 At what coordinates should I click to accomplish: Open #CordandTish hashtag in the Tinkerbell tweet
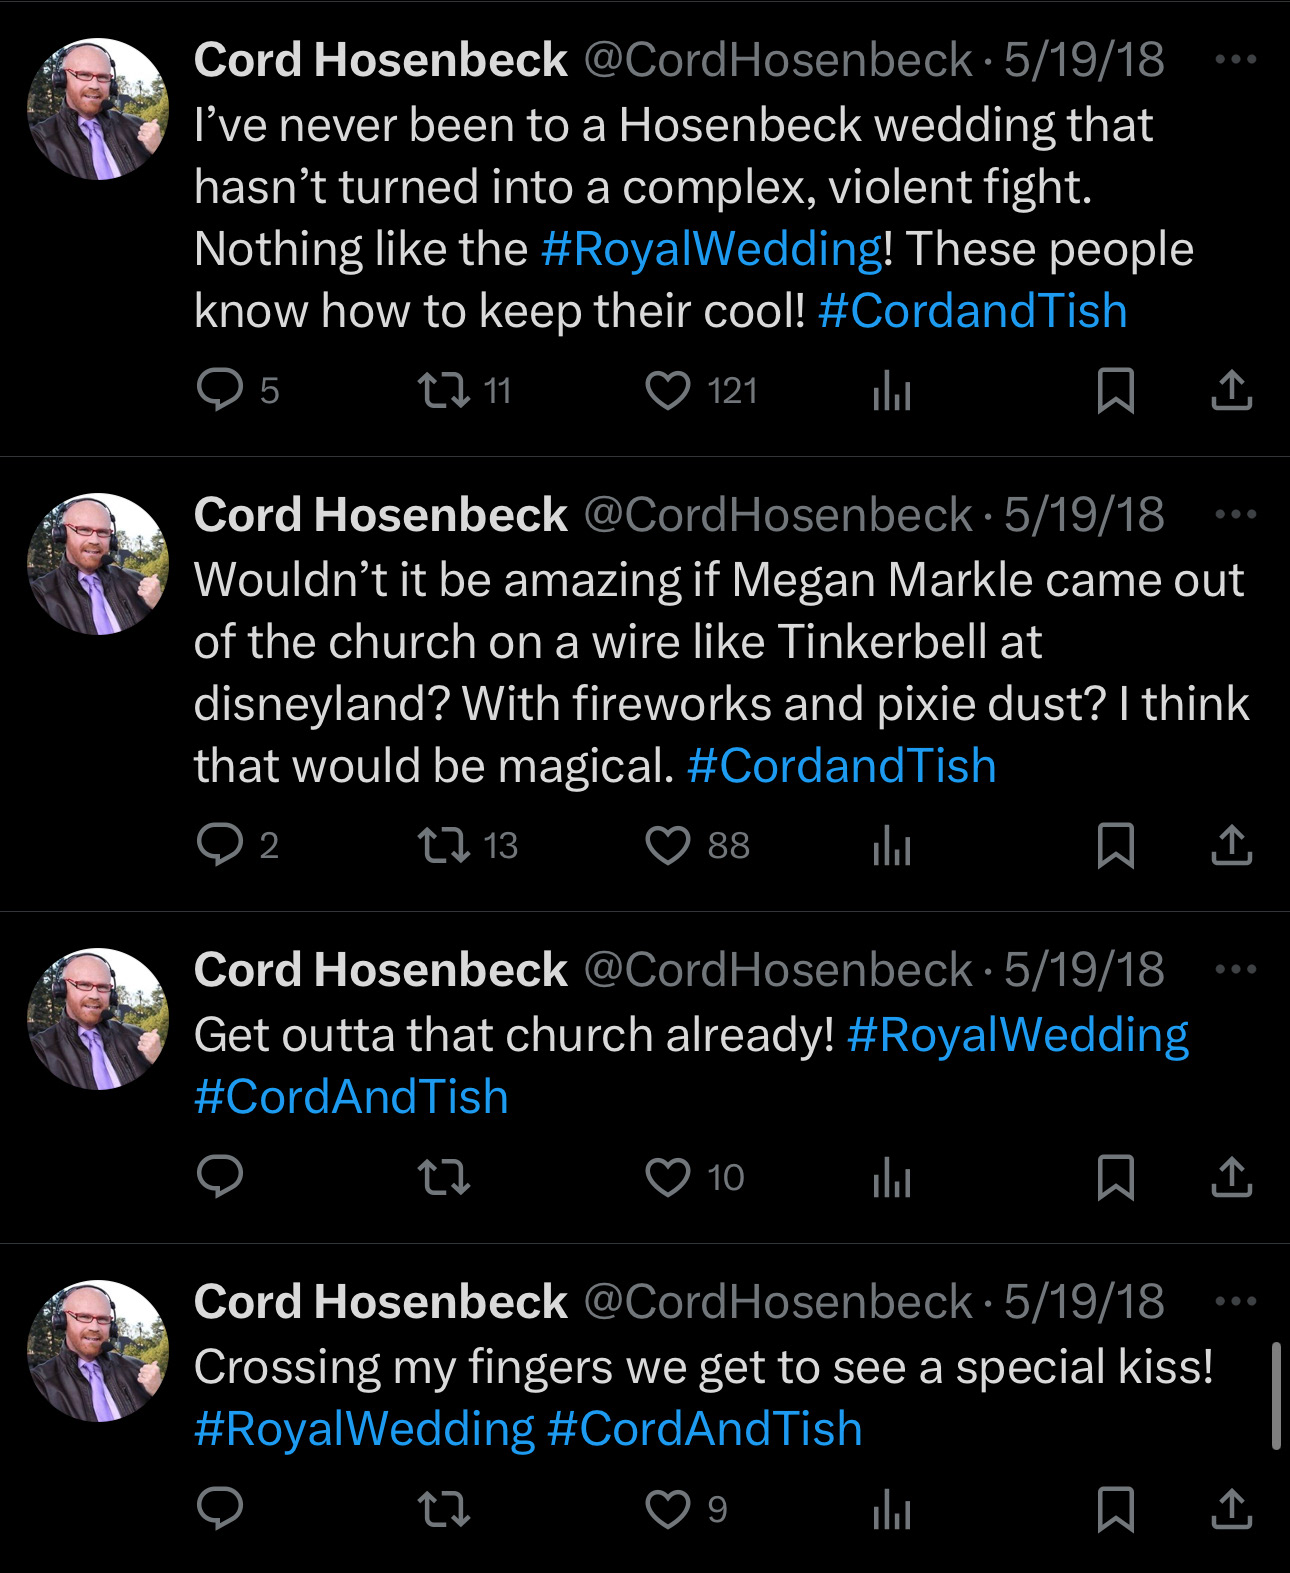841,766
